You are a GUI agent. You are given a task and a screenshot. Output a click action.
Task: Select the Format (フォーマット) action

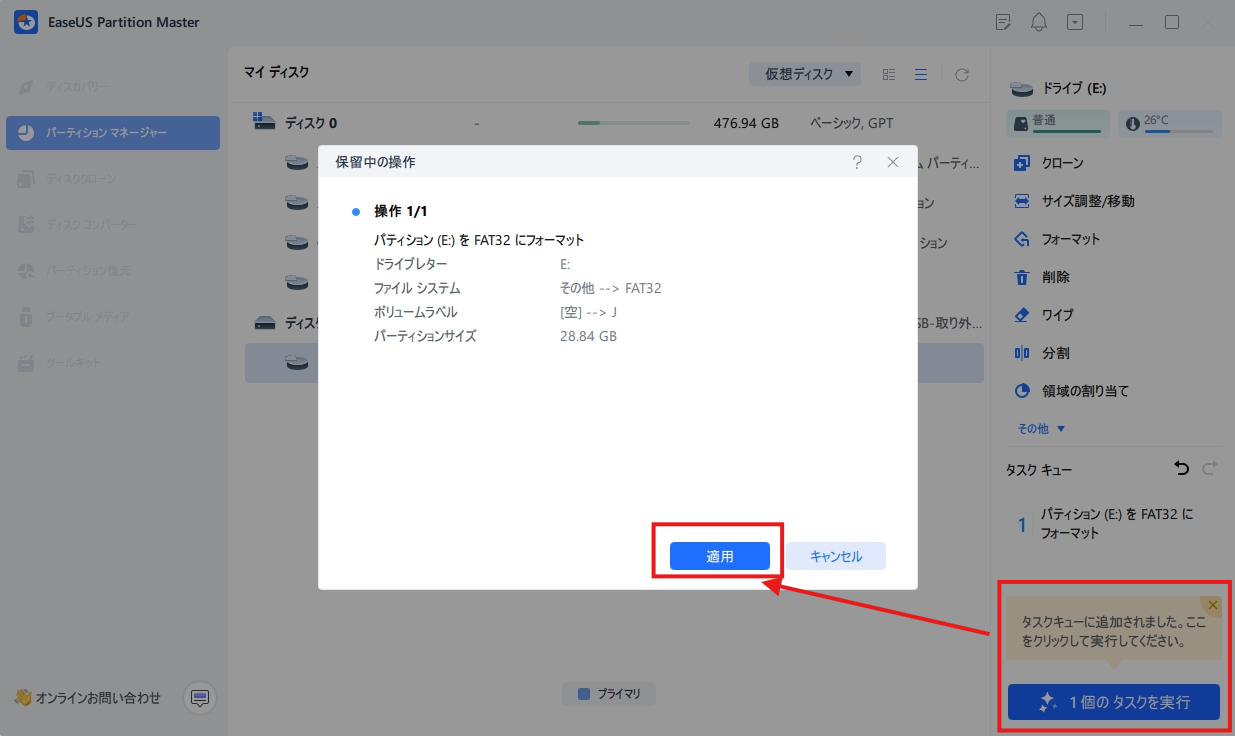tap(1070, 239)
